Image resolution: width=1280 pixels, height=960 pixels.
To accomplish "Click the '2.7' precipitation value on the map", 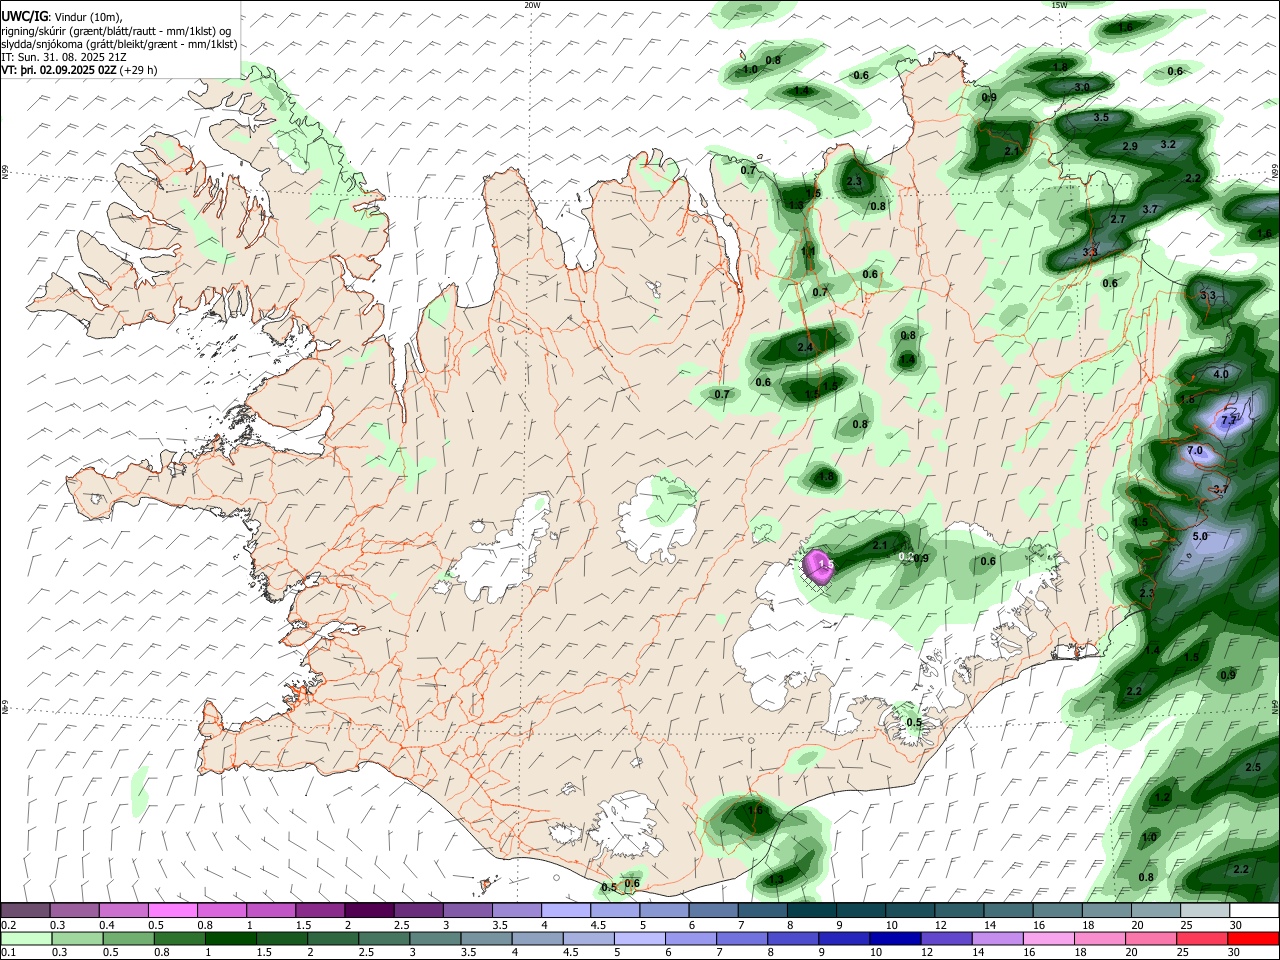I will [1119, 220].
